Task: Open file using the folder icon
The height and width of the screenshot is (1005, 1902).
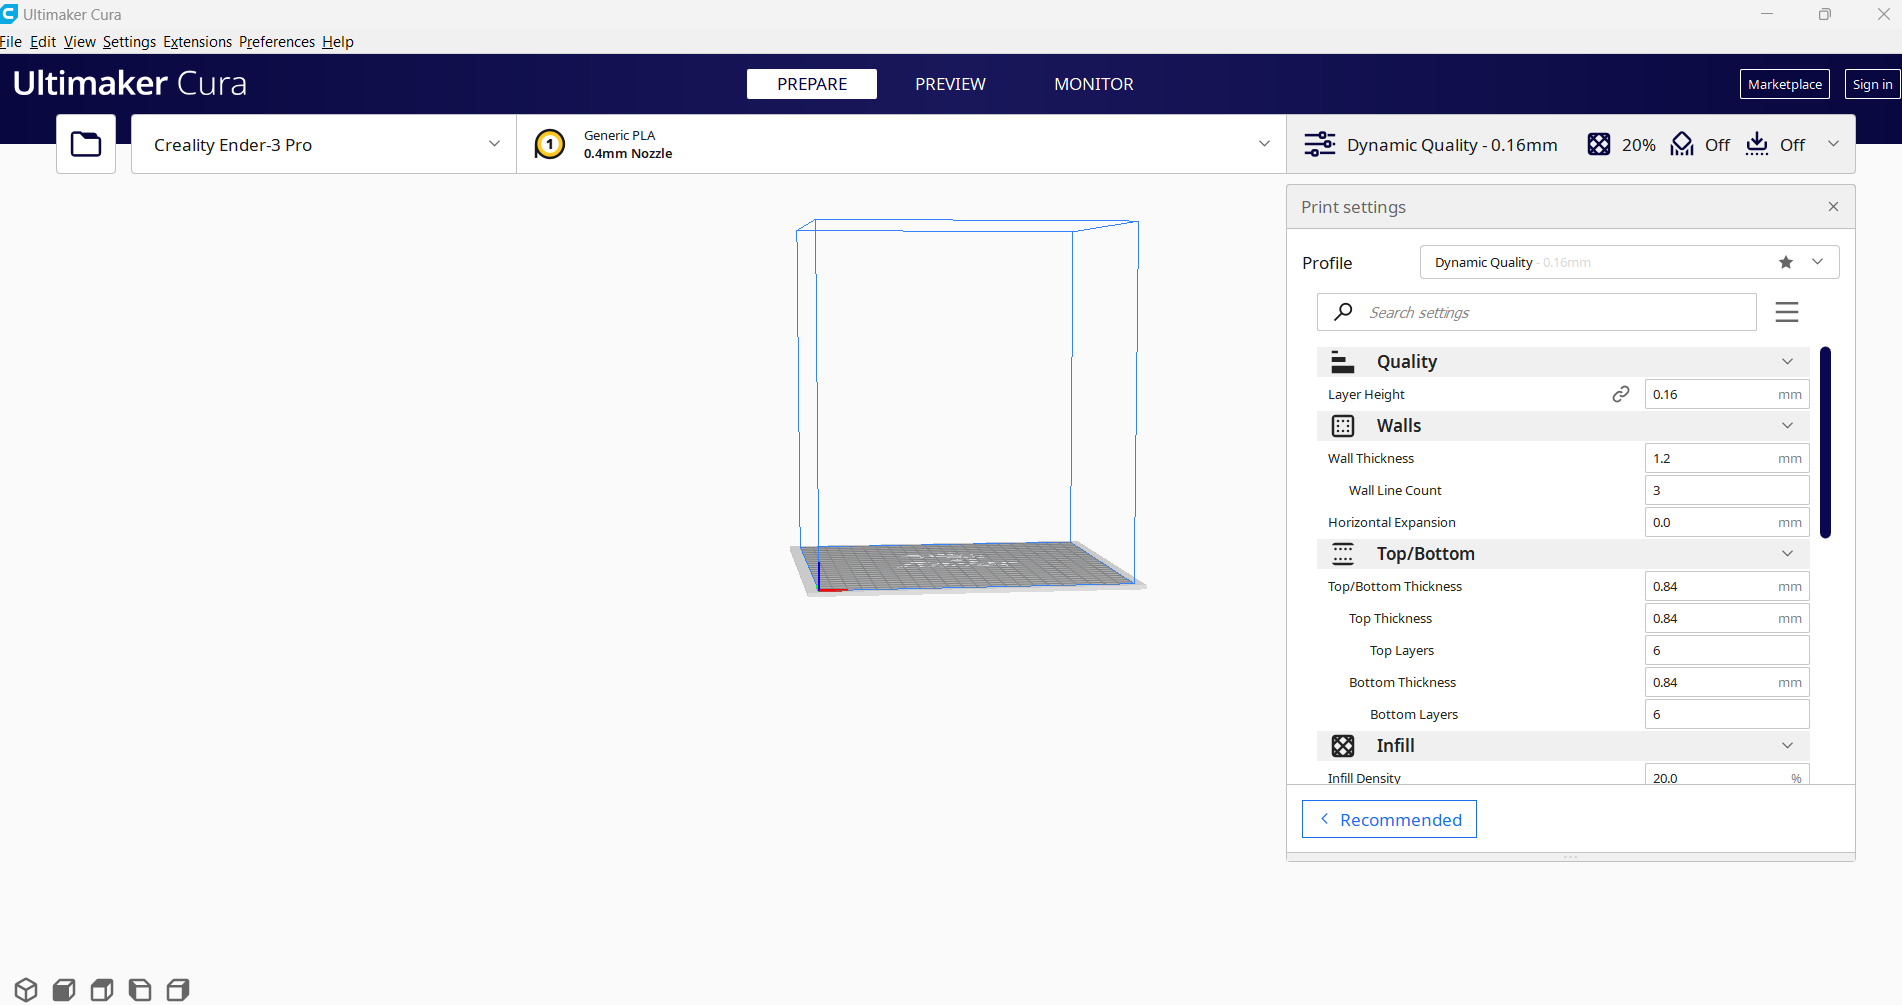Action: [x=86, y=144]
